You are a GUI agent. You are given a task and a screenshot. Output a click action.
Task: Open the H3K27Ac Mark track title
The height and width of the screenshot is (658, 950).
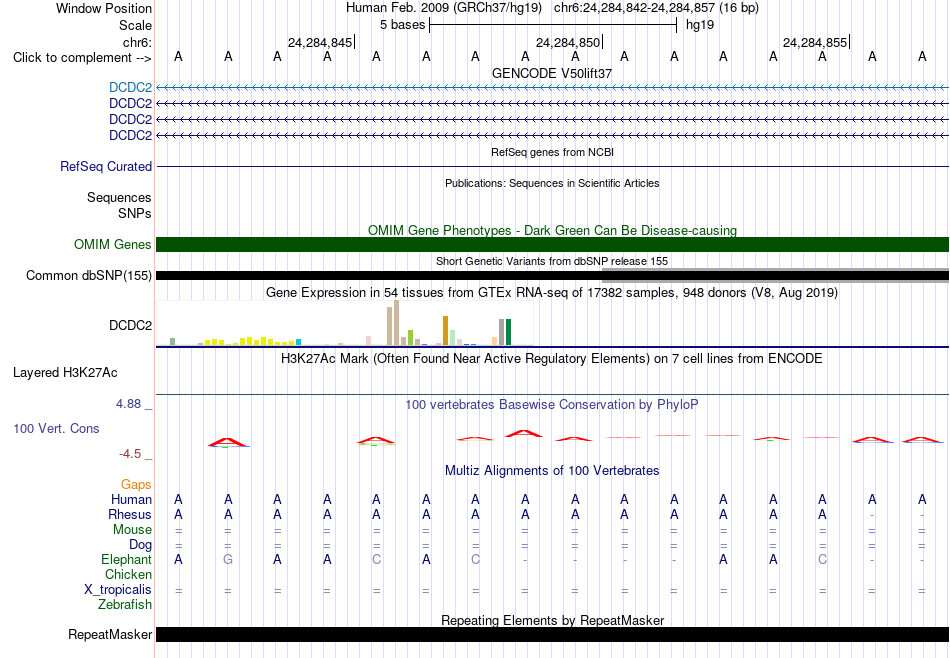point(552,359)
